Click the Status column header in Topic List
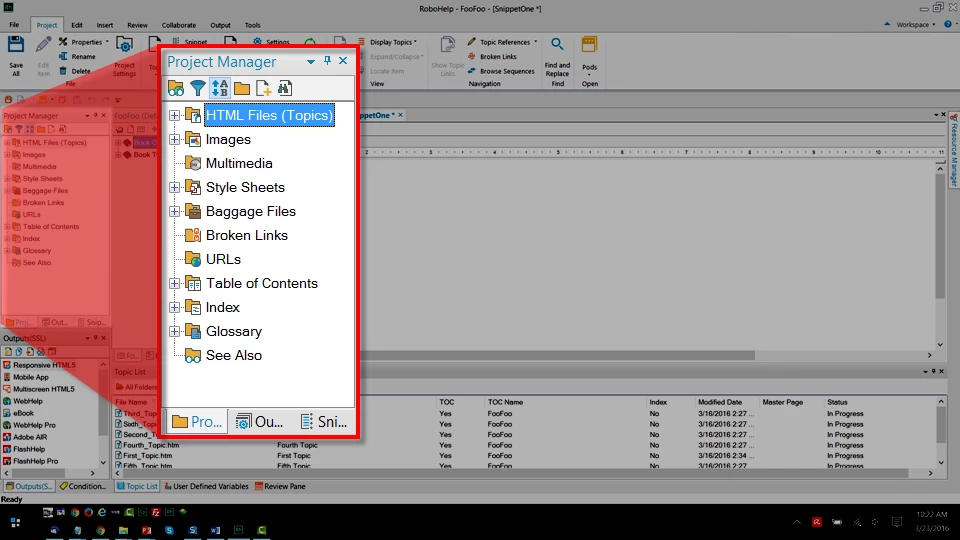Viewport: 960px width, 540px height. point(837,402)
